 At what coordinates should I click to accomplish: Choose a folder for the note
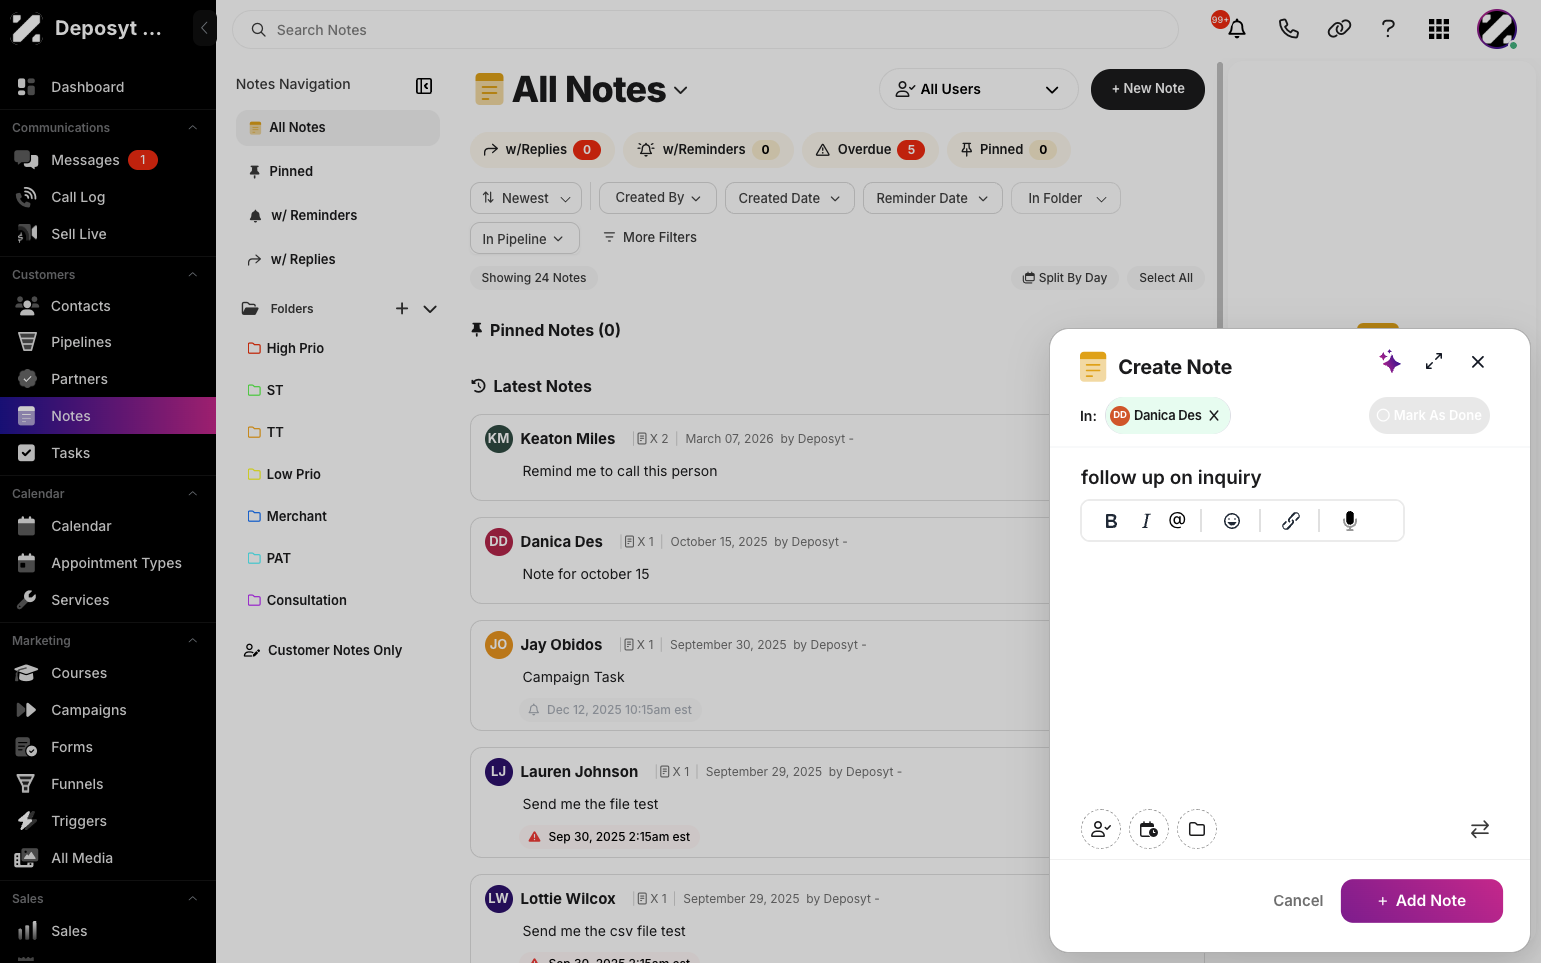coord(1197,829)
